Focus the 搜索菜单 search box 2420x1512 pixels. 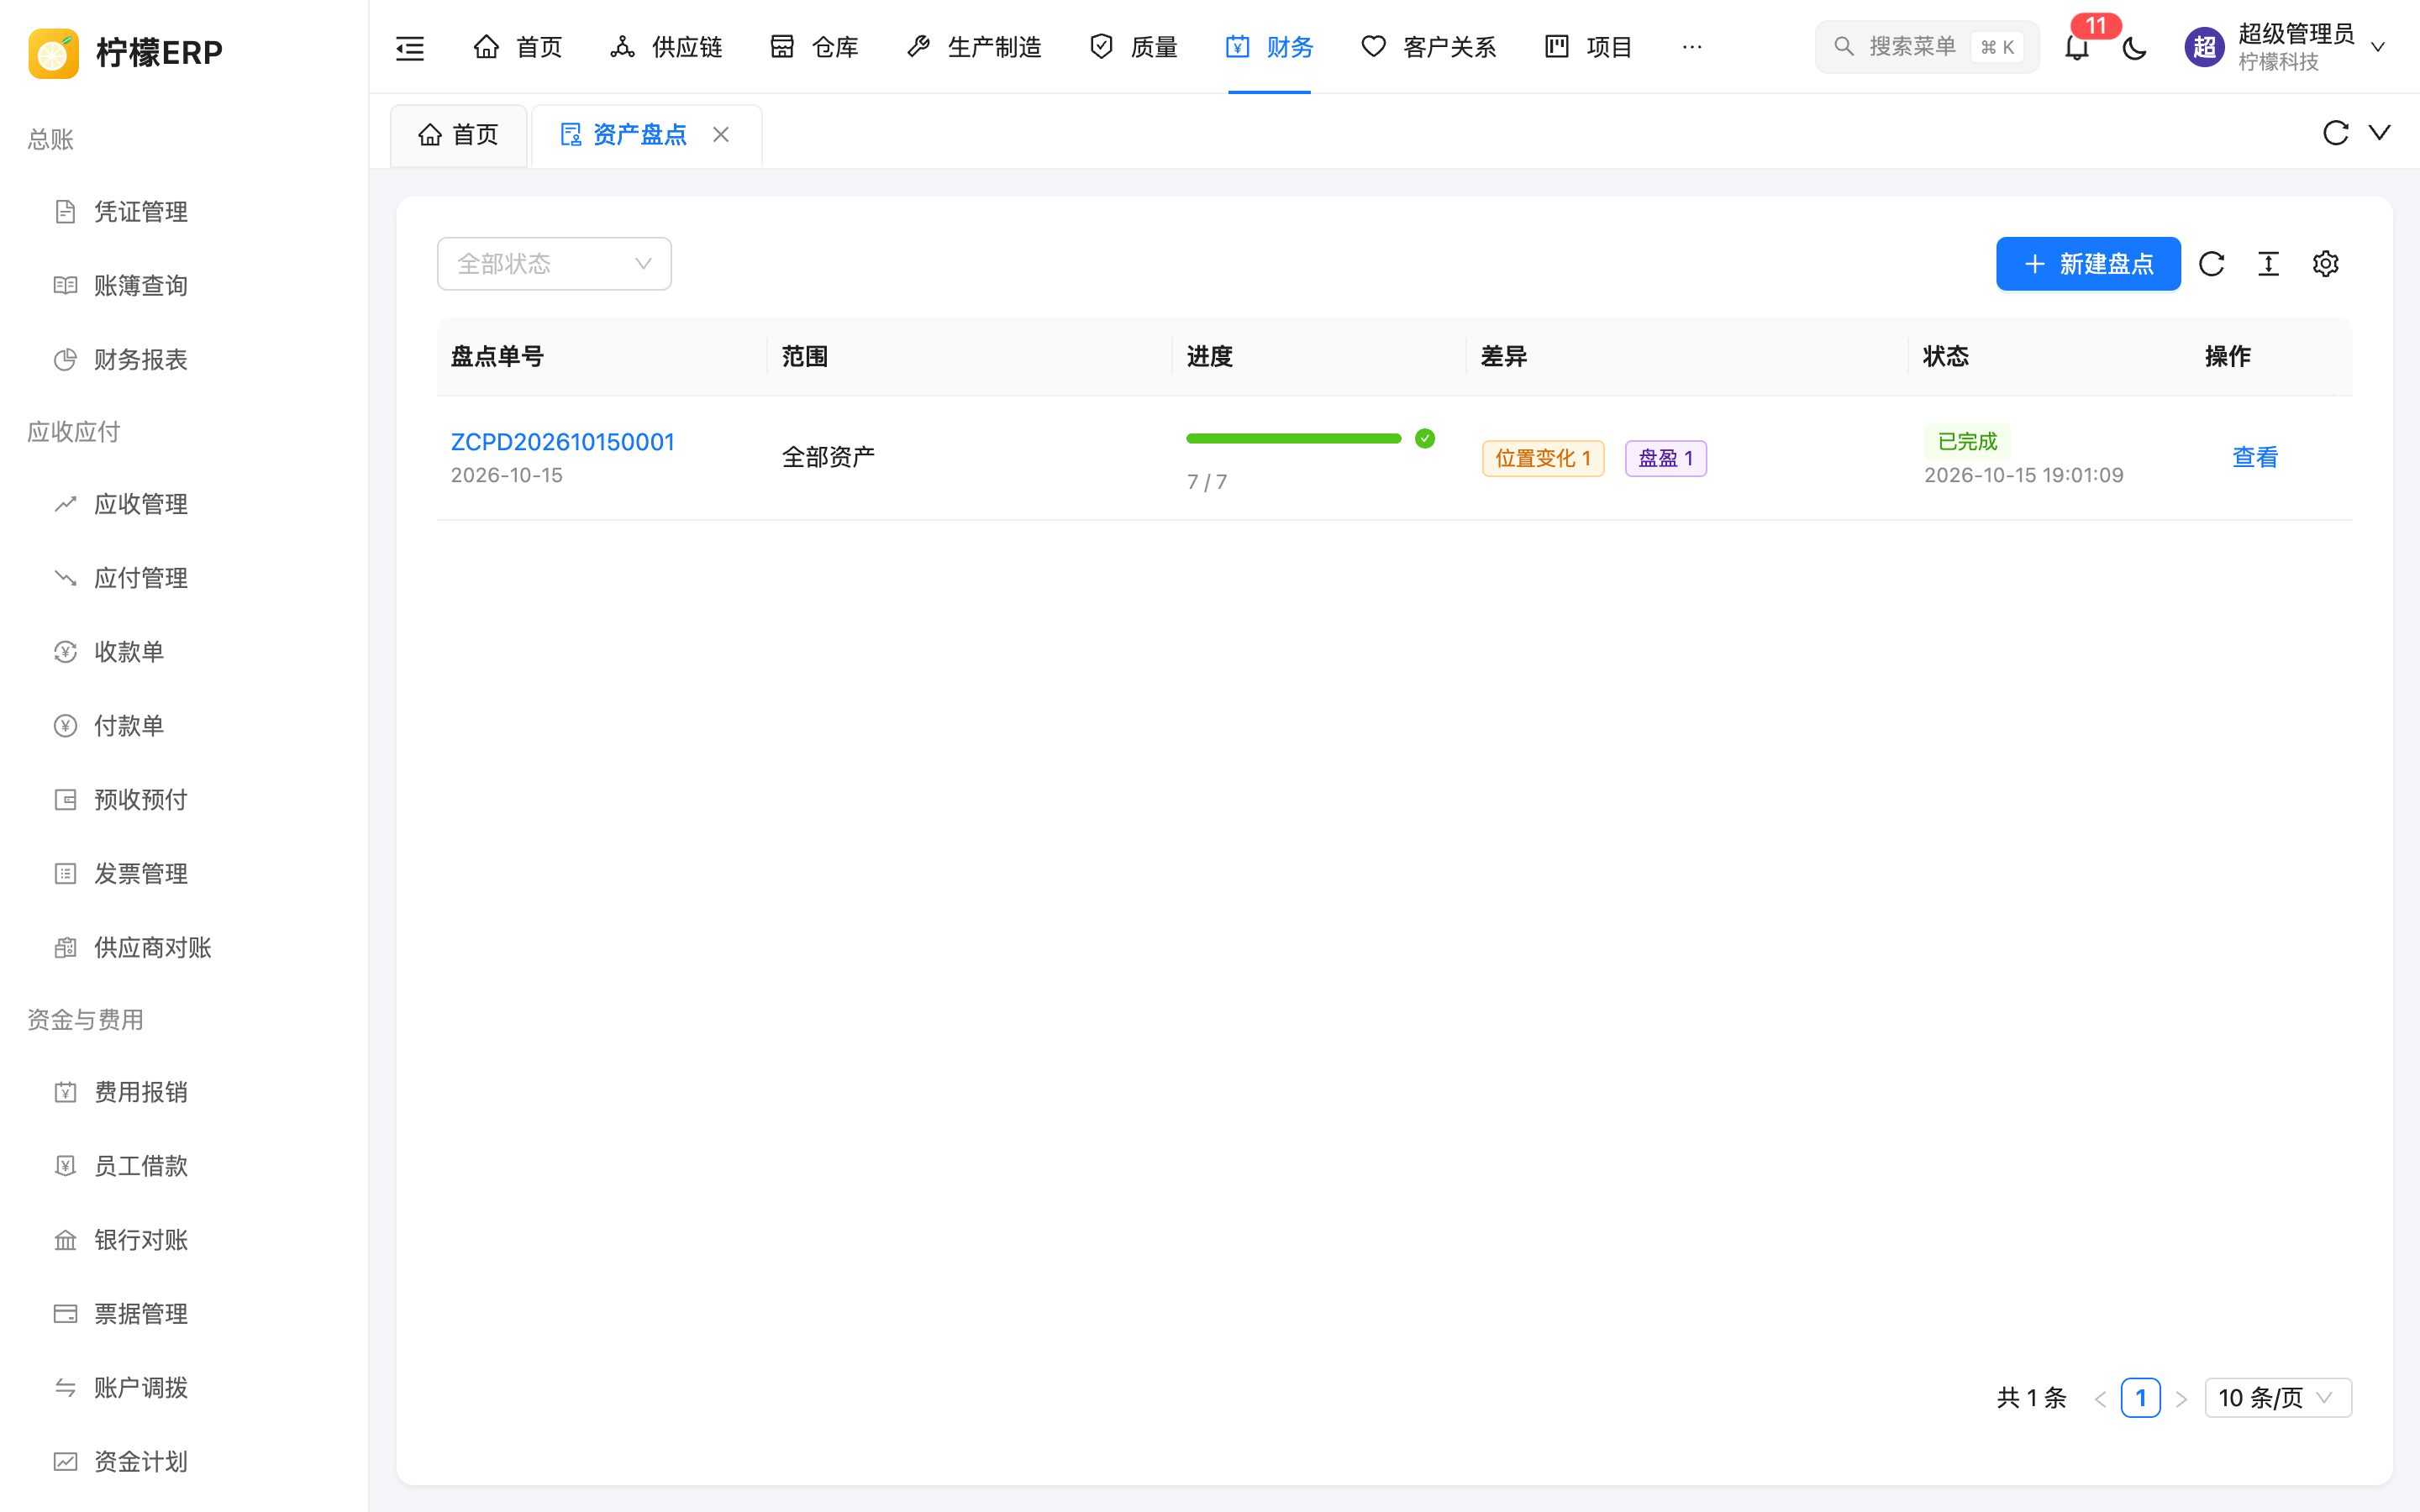(1927, 47)
